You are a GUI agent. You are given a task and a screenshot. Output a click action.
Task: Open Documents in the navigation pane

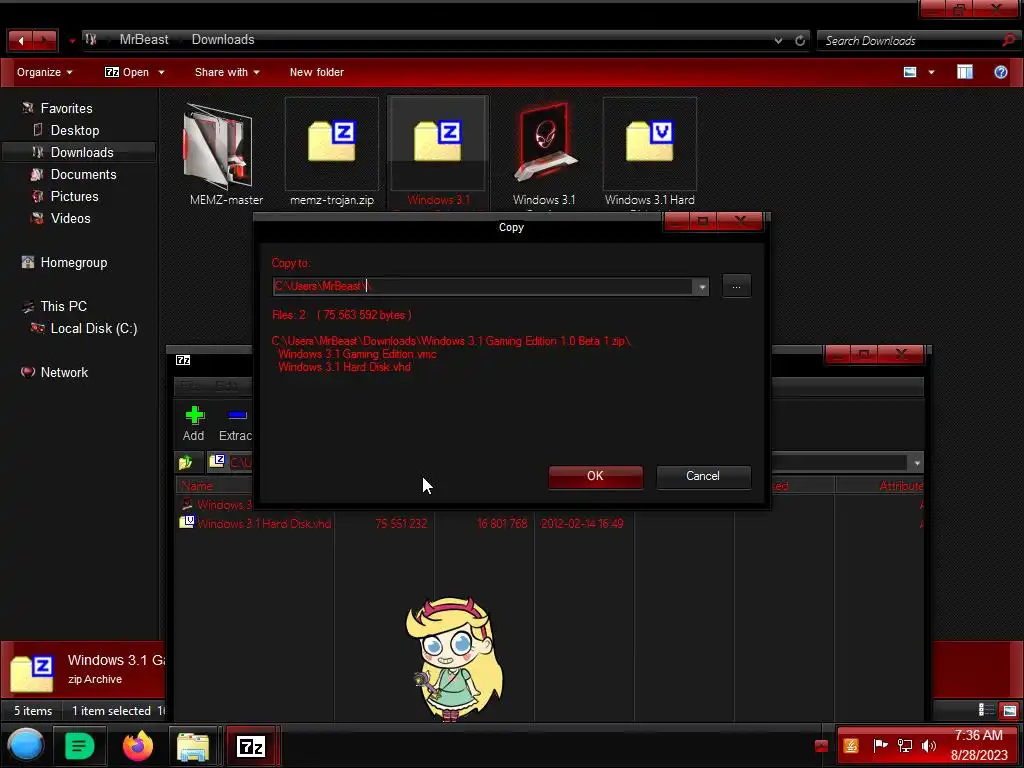(x=83, y=174)
